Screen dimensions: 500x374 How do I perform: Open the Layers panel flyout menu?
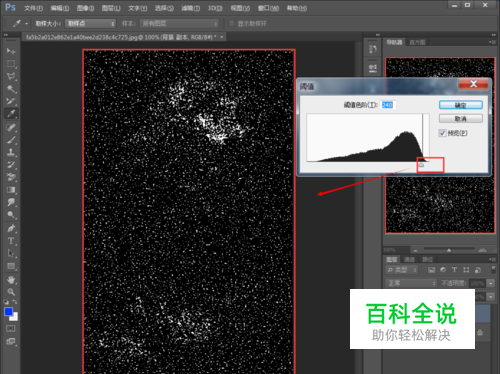tap(492, 259)
